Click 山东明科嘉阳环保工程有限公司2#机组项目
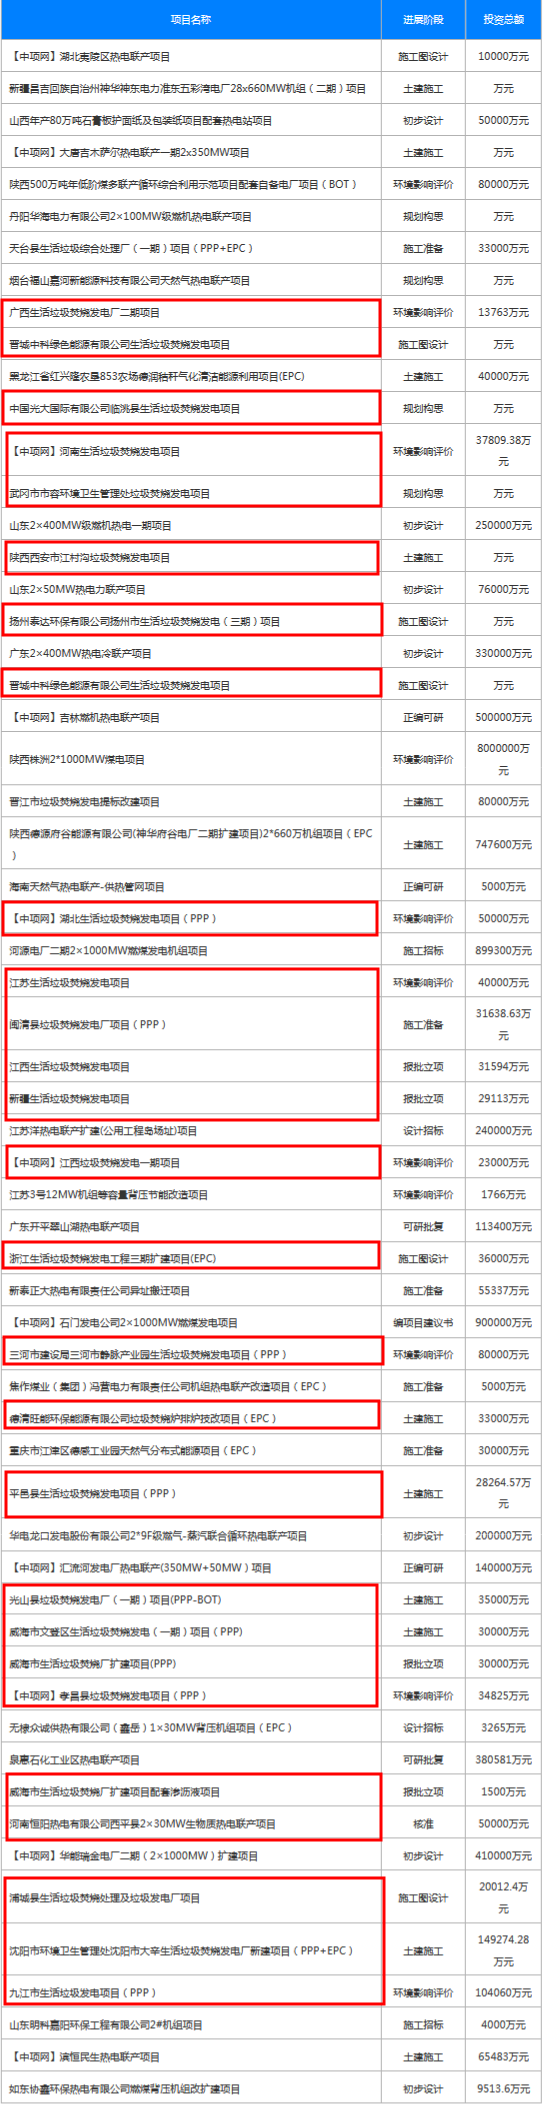Image resolution: width=543 pixels, height=2108 pixels. (105, 2025)
